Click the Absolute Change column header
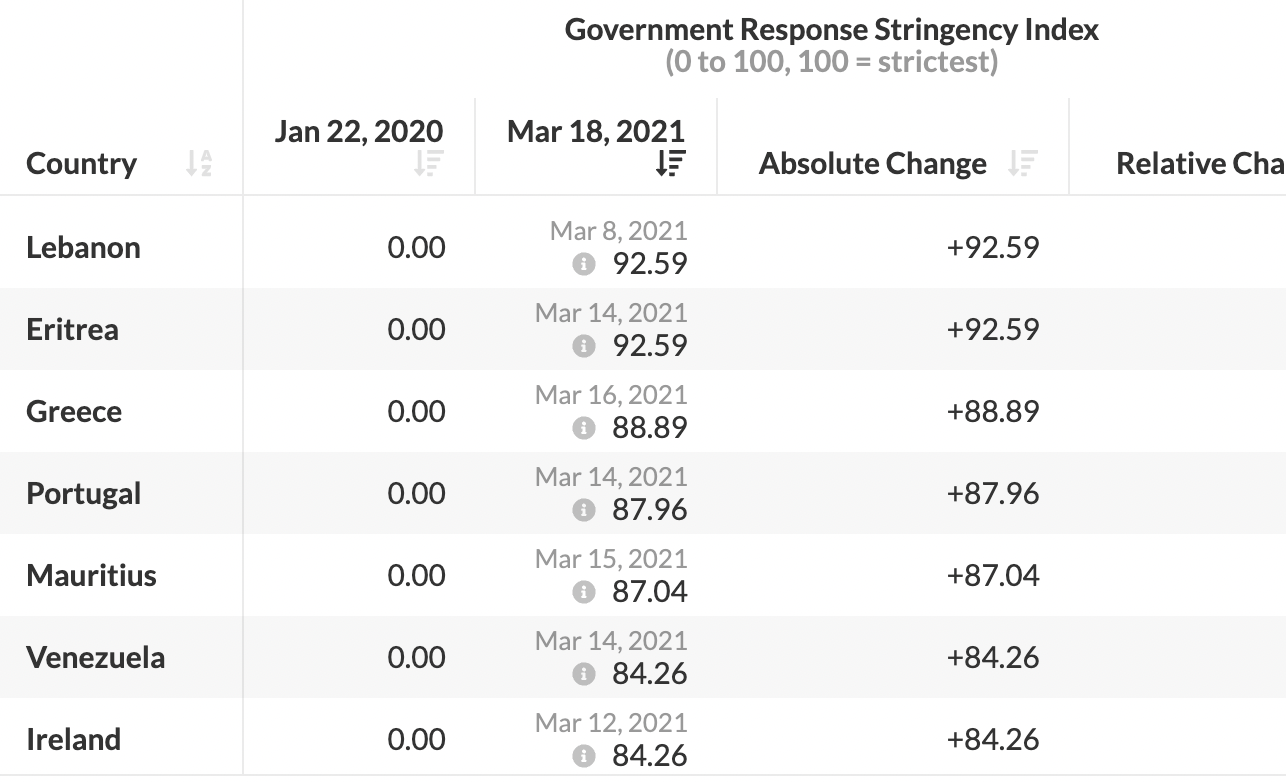This screenshot has height=782, width=1286. [x=872, y=164]
